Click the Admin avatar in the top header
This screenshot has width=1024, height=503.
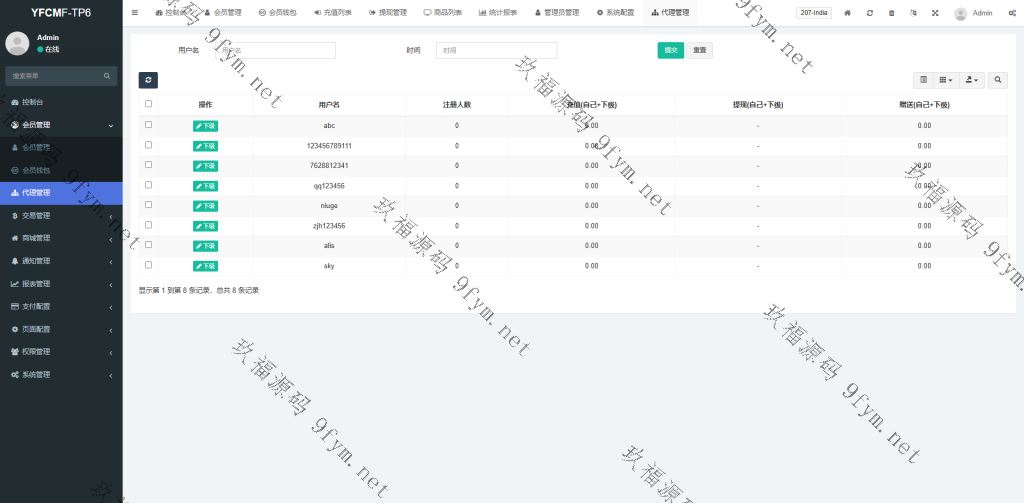click(960, 14)
